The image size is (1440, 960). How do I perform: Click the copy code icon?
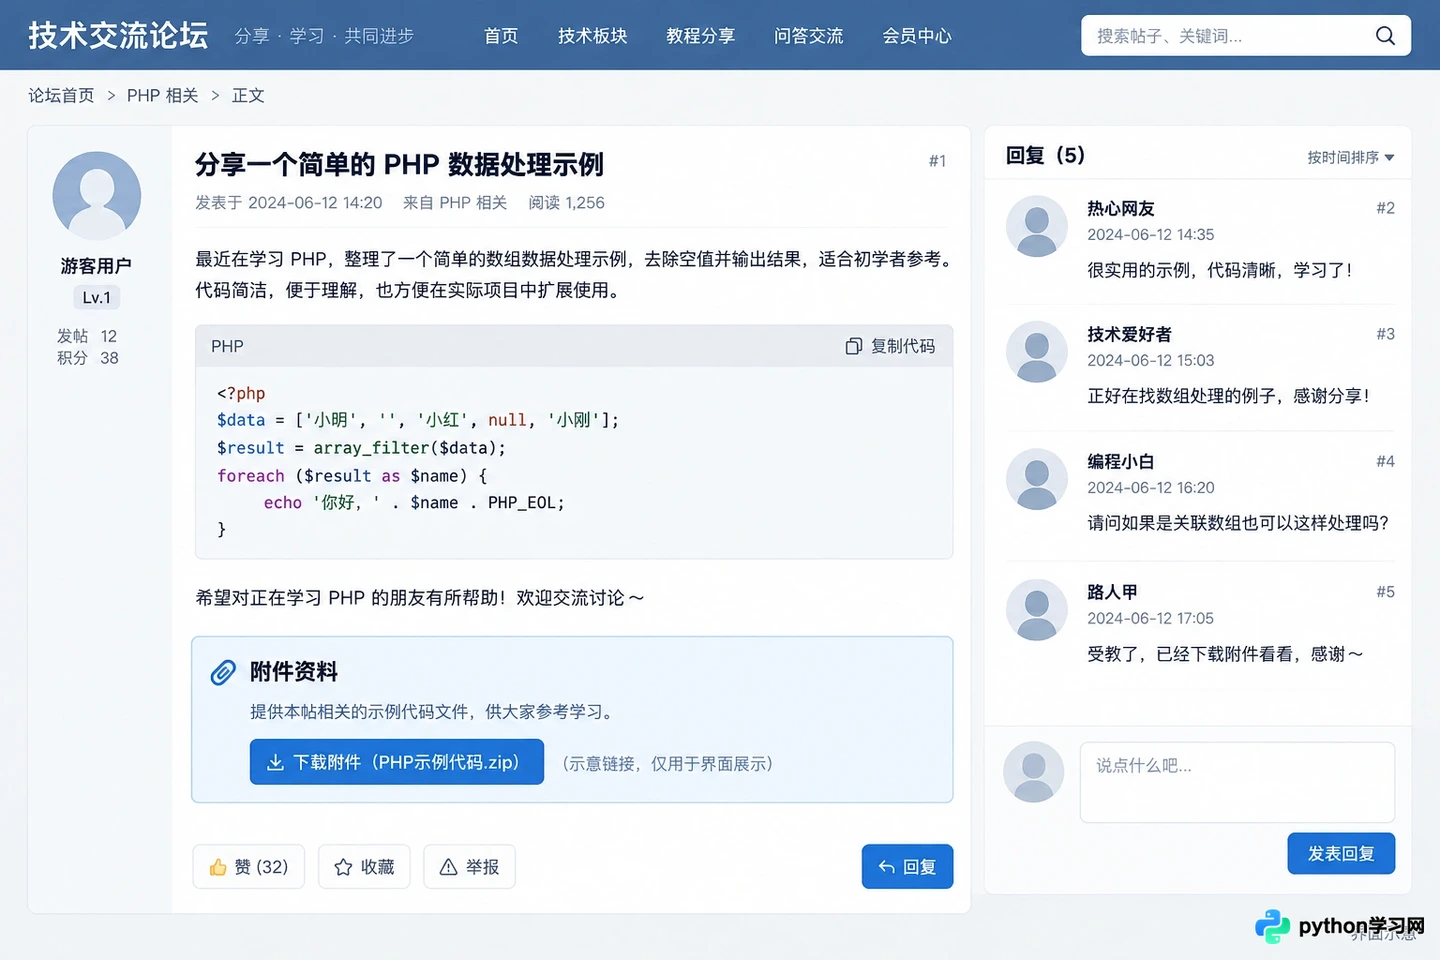(853, 346)
